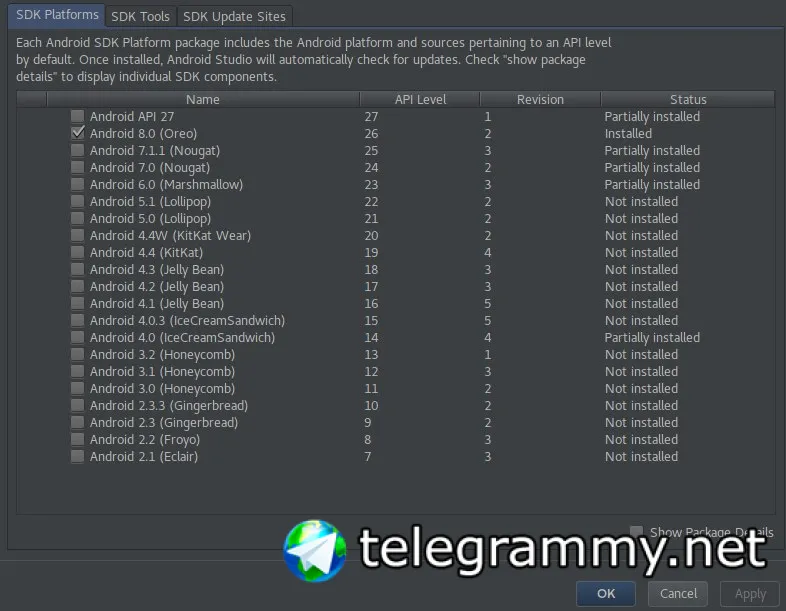This screenshot has height=611, width=786.
Task: Check the Android 2.1 (Eclair) checkbox
Action: [x=77, y=457]
